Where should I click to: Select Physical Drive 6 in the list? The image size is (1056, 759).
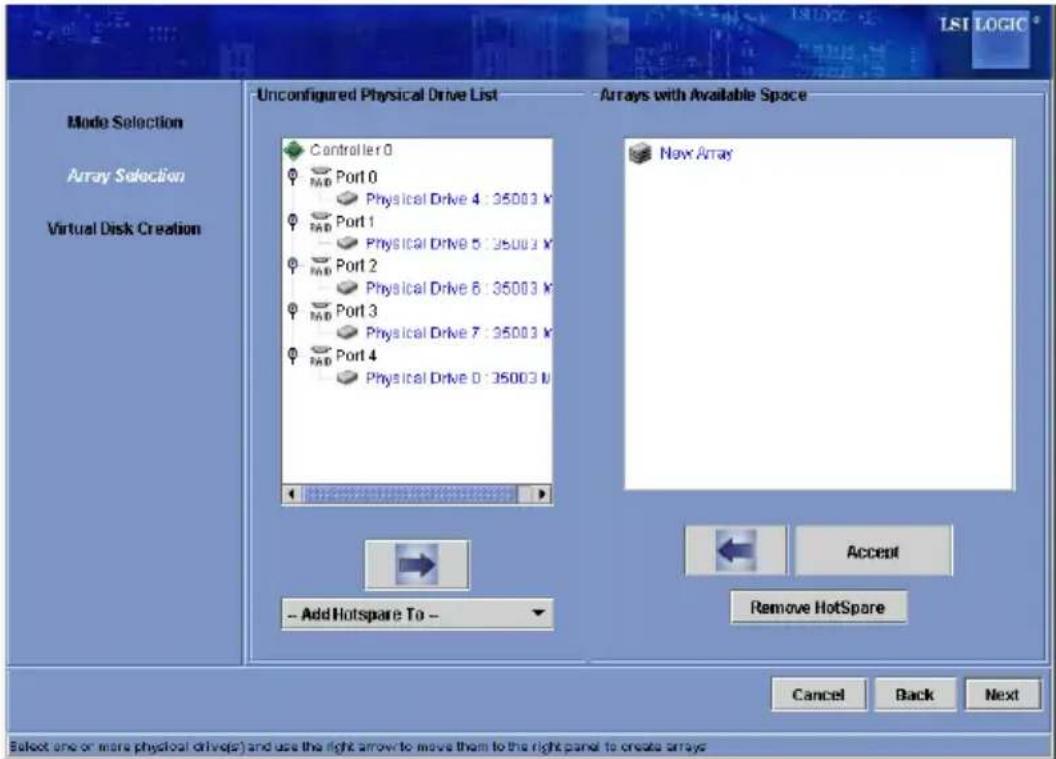(458, 288)
